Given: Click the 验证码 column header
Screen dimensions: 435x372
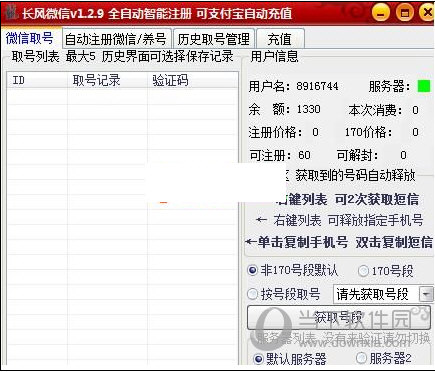Looking at the screenshot, I should tap(193, 80).
